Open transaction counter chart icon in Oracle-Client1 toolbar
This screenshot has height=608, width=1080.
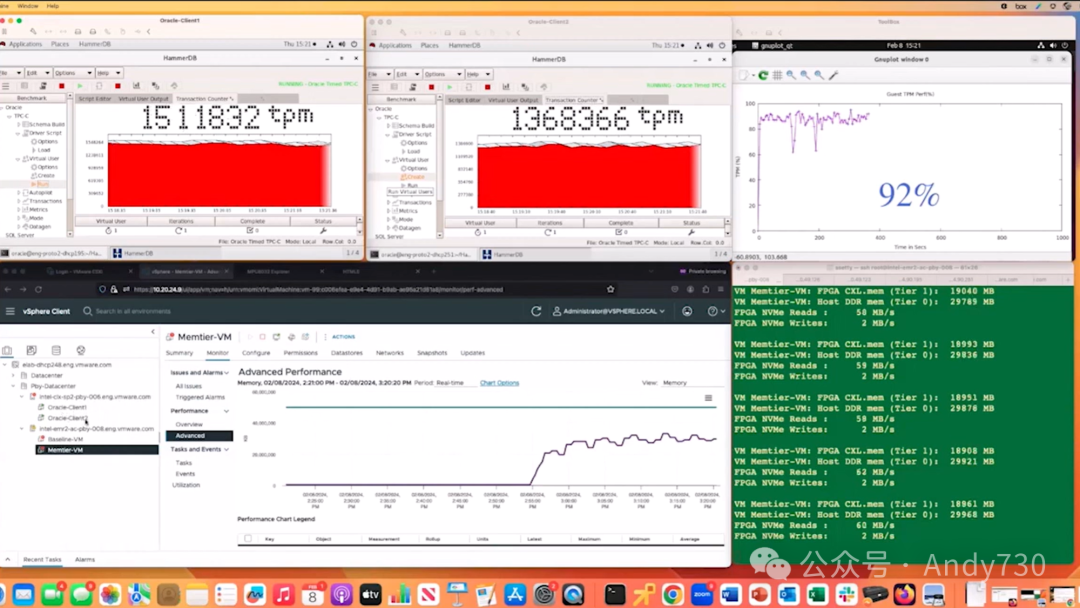point(136,86)
